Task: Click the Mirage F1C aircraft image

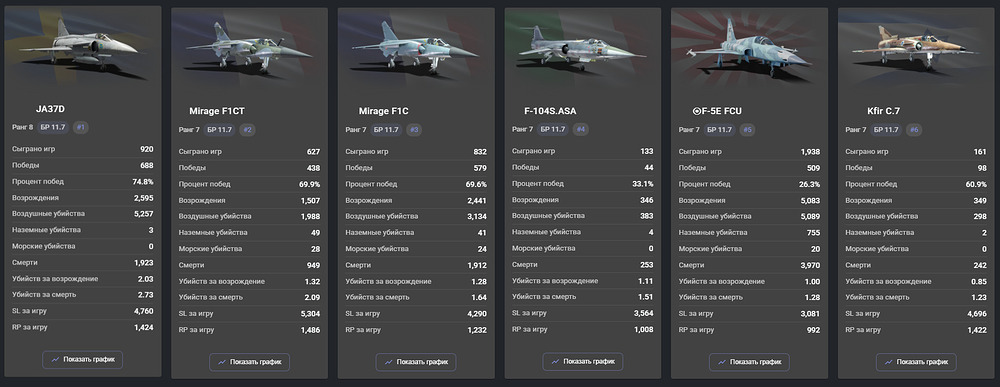Action: tap(416, 46)
